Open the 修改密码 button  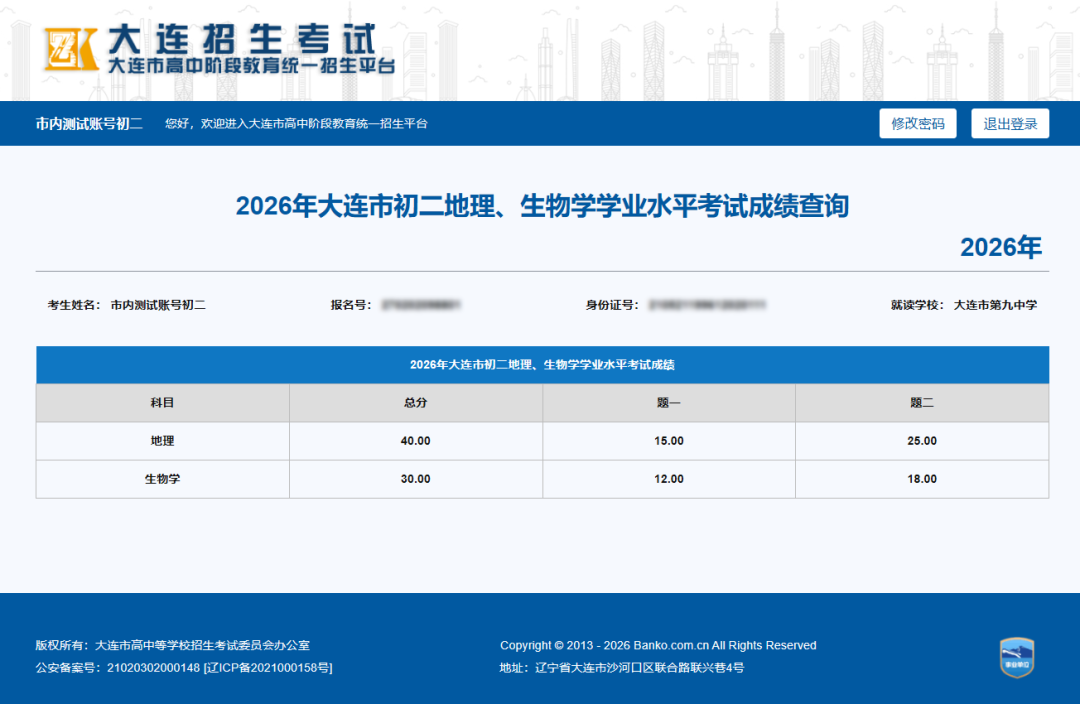coord(917,123)
